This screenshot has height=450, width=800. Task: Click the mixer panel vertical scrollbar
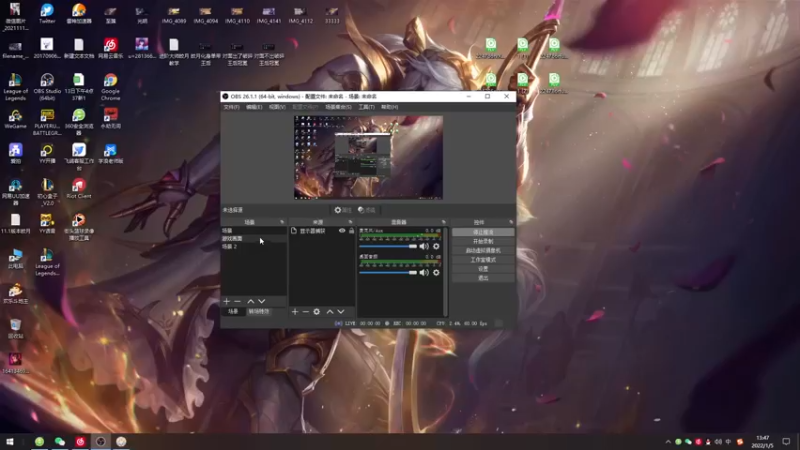445,271
